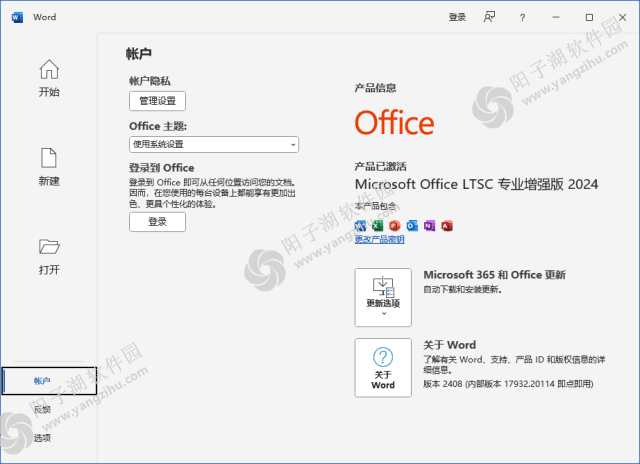Click the 更改产品密钥 link
Screen dimensions: 640x464
pyautogui.click(x=380, y=239)
